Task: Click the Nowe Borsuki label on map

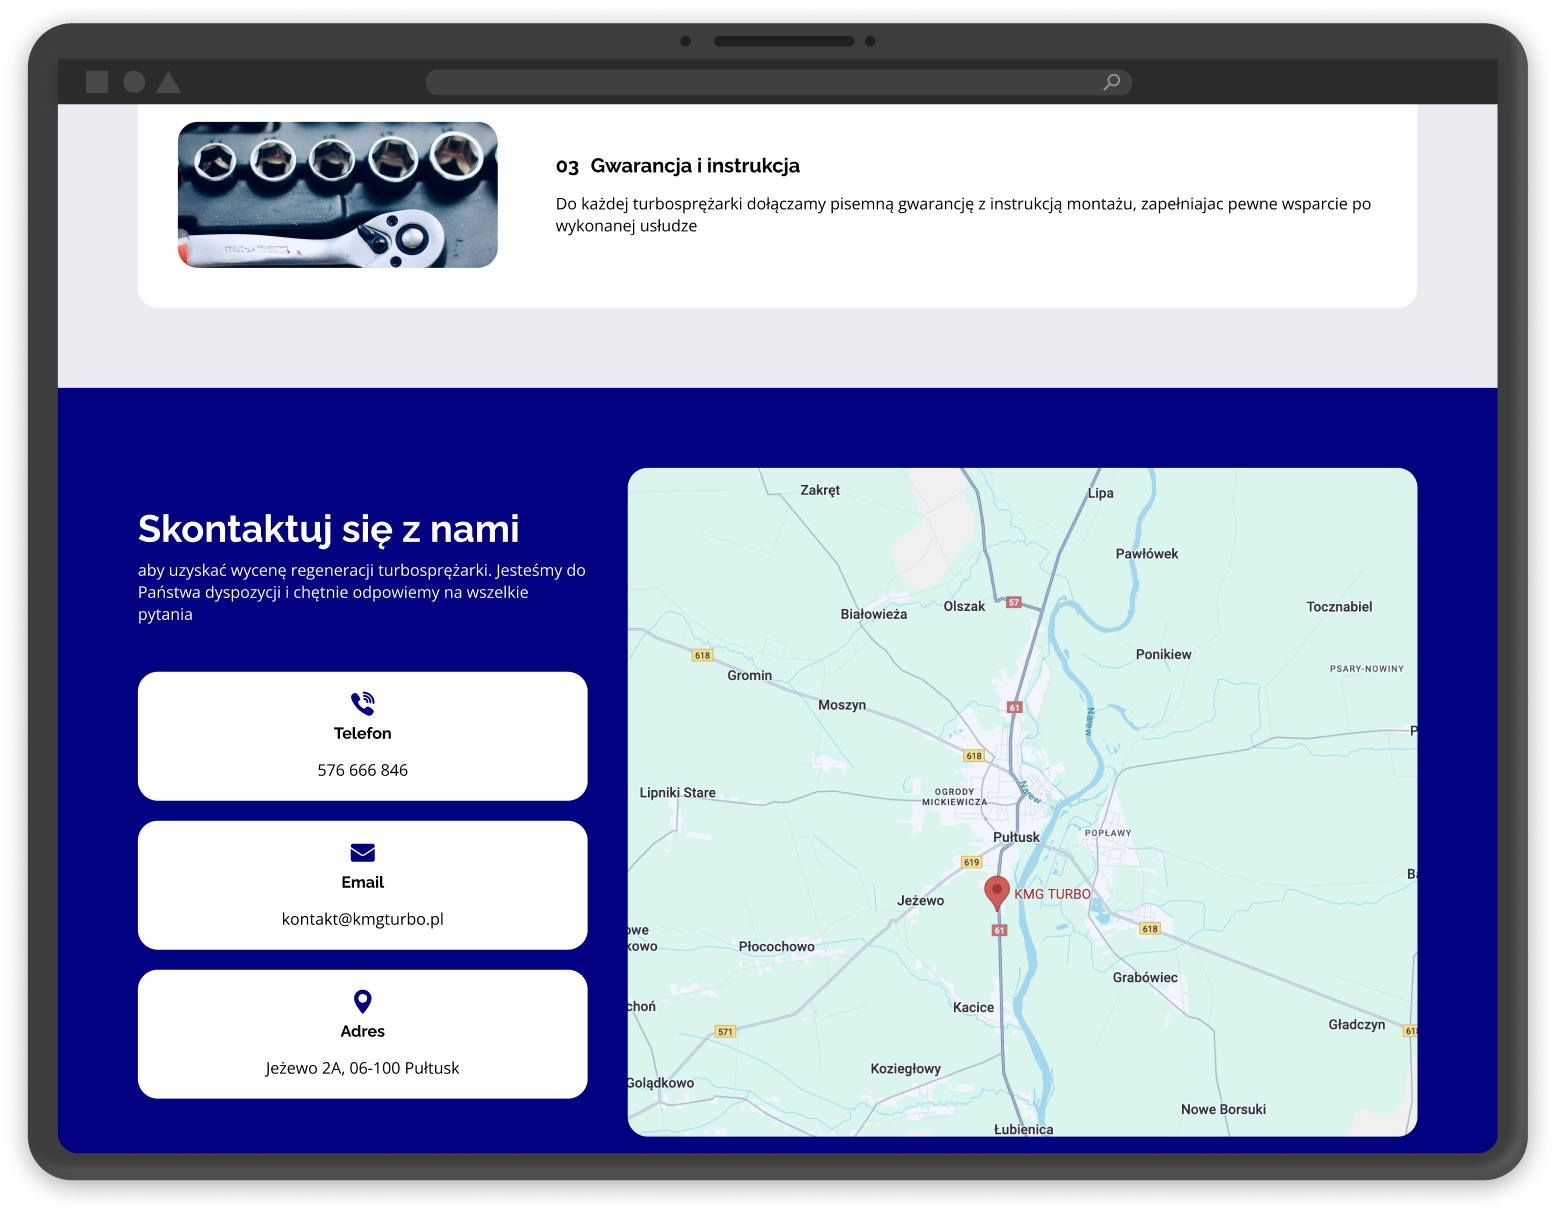Action: (1223, 1109)
